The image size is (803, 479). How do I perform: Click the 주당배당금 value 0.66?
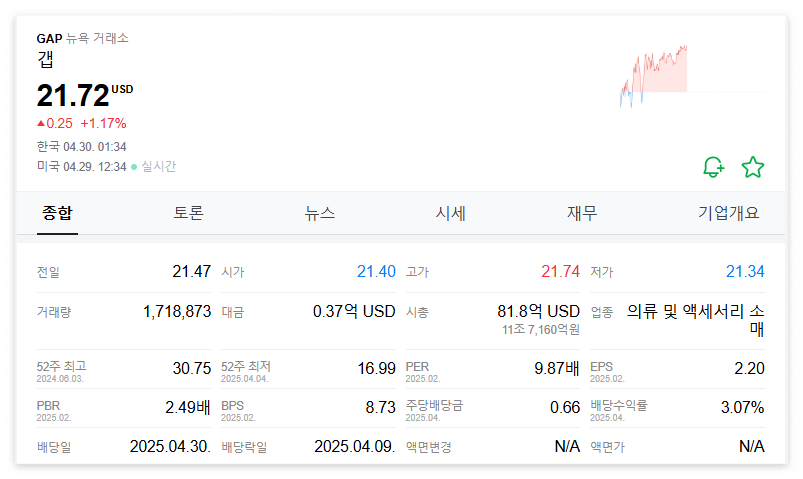[565, 407]
